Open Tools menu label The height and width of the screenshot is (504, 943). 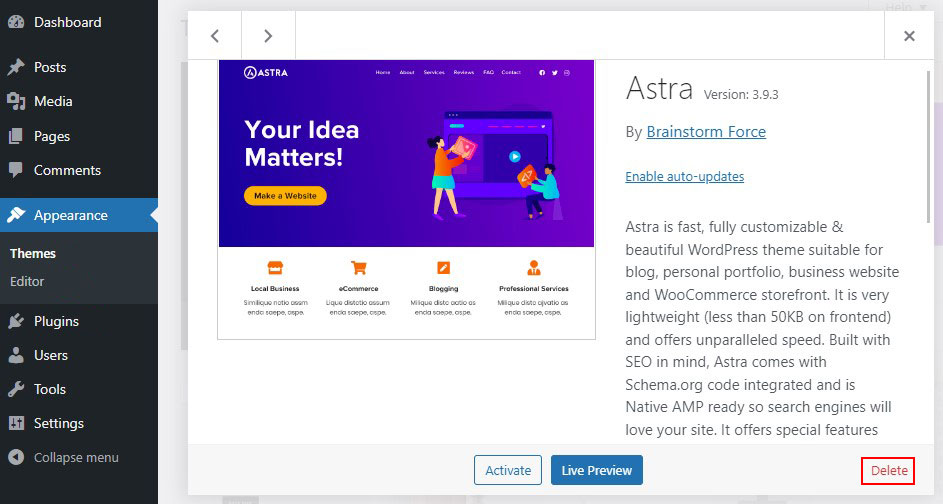point(50,389)
